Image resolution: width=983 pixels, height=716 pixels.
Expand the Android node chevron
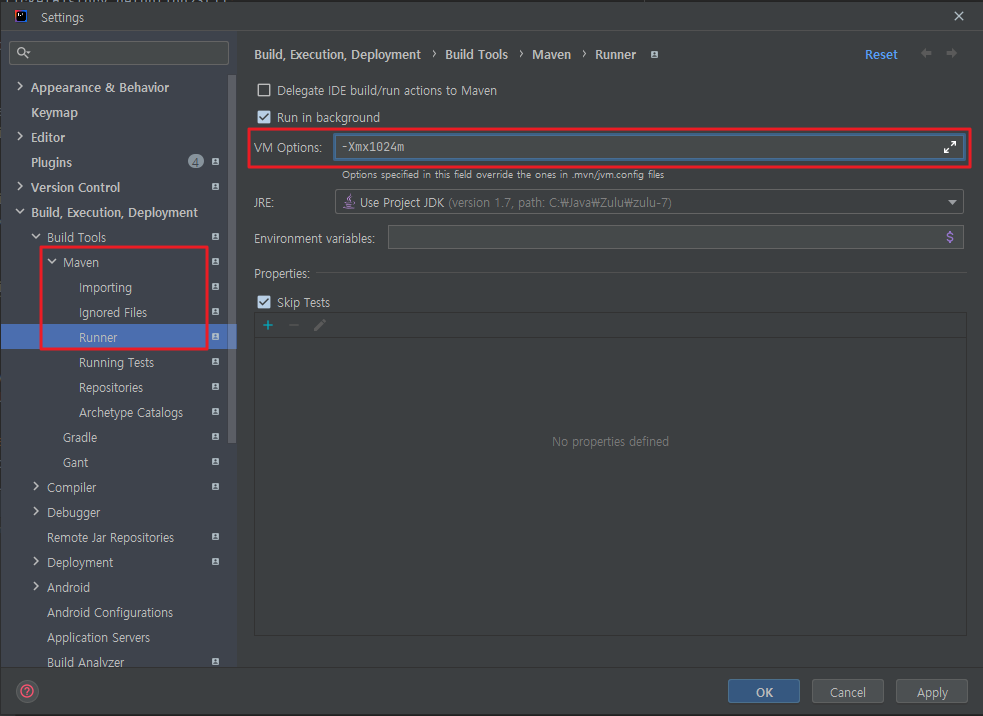point(36,587)
